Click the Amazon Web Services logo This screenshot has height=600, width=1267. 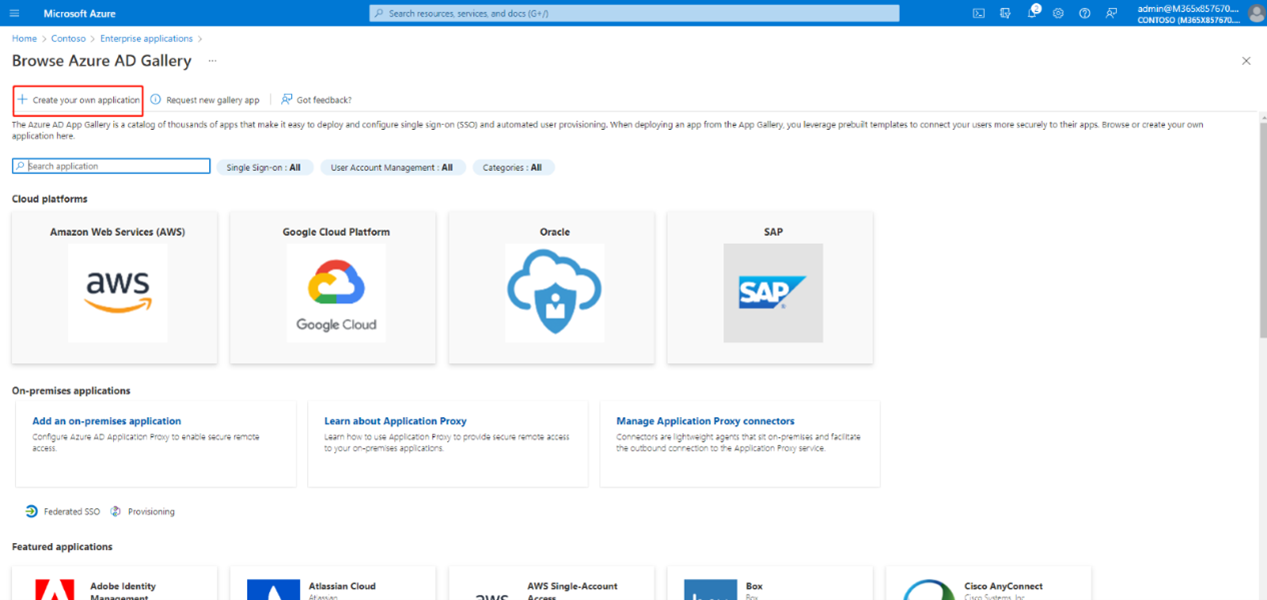(x=117, y=293)
